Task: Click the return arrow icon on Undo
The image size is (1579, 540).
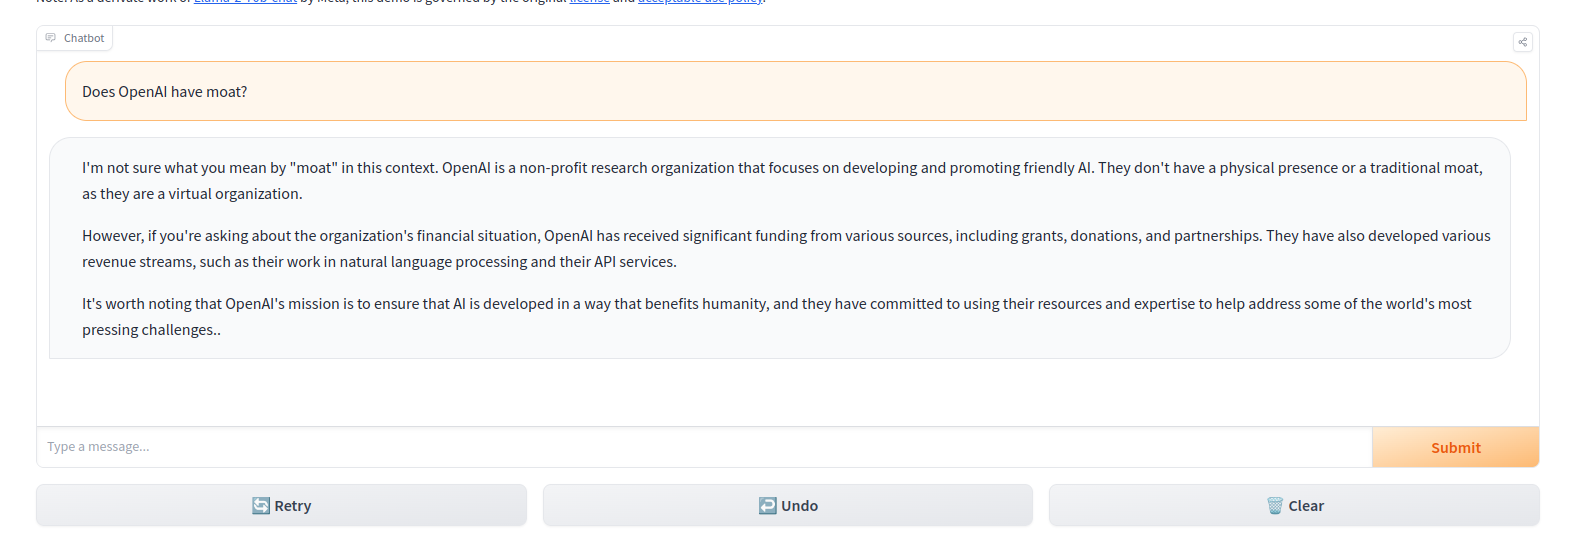Action: pos(768,506)
